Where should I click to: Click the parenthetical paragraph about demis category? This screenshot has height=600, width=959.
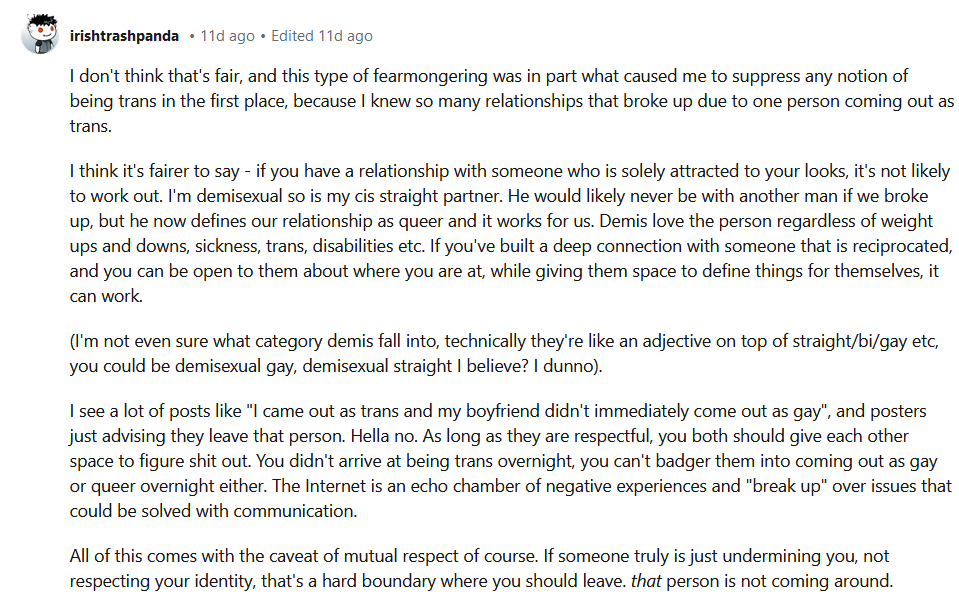click(x=504, y=353)
